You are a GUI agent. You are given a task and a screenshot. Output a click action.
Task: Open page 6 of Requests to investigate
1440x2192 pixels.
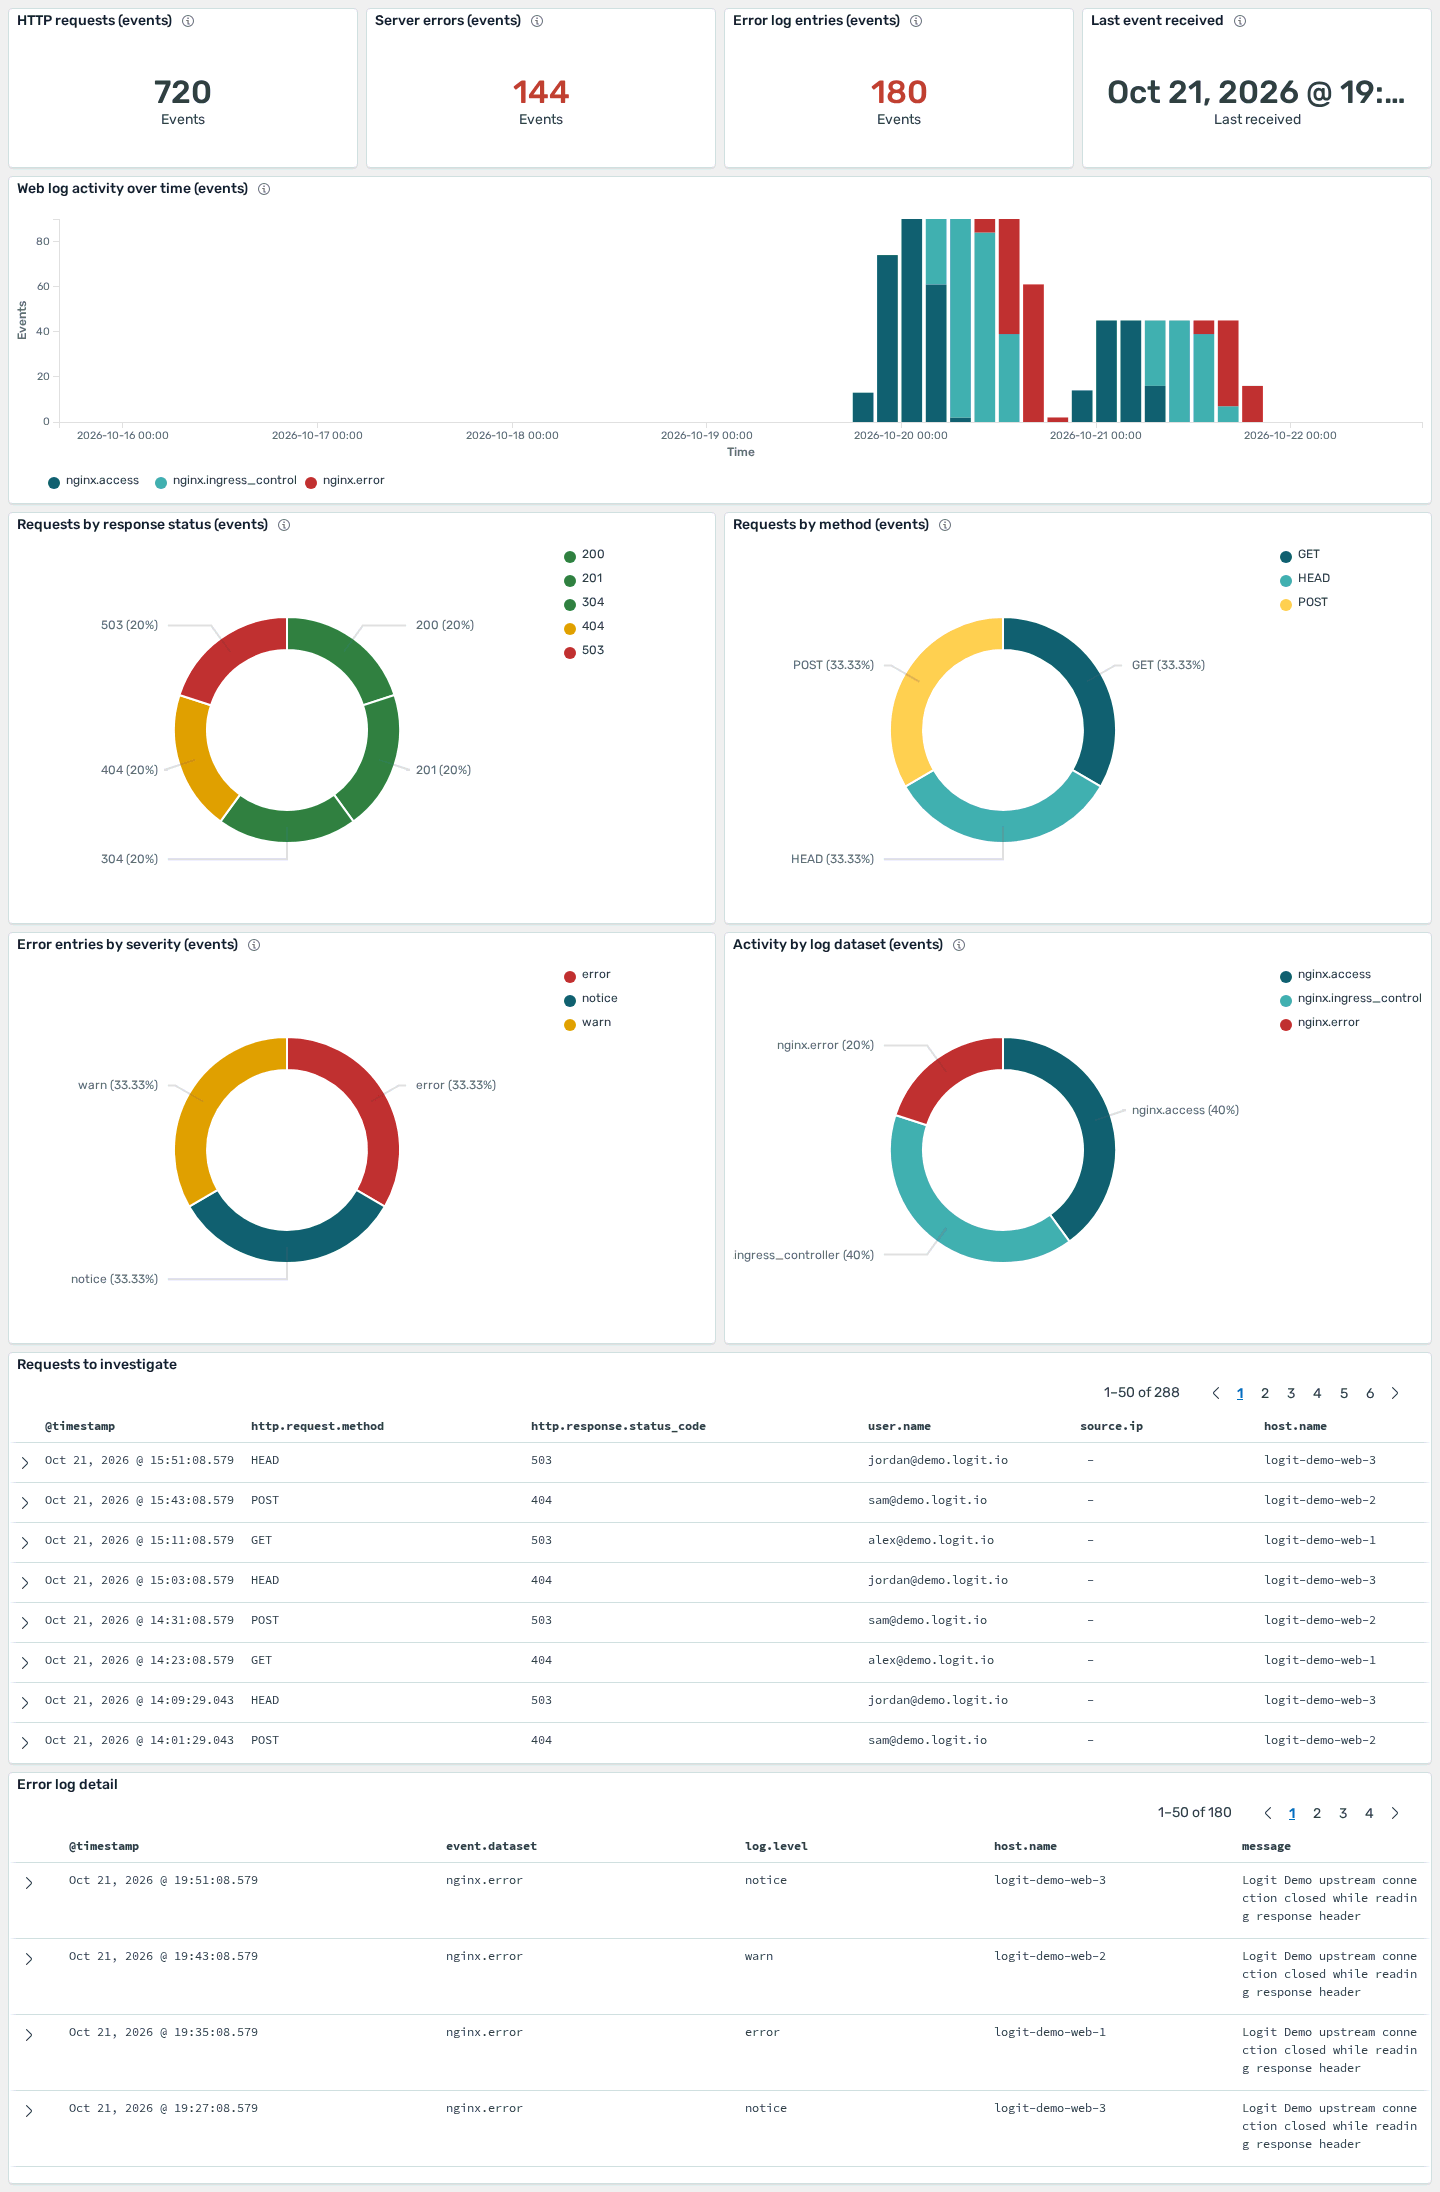coord(1370,1393)
